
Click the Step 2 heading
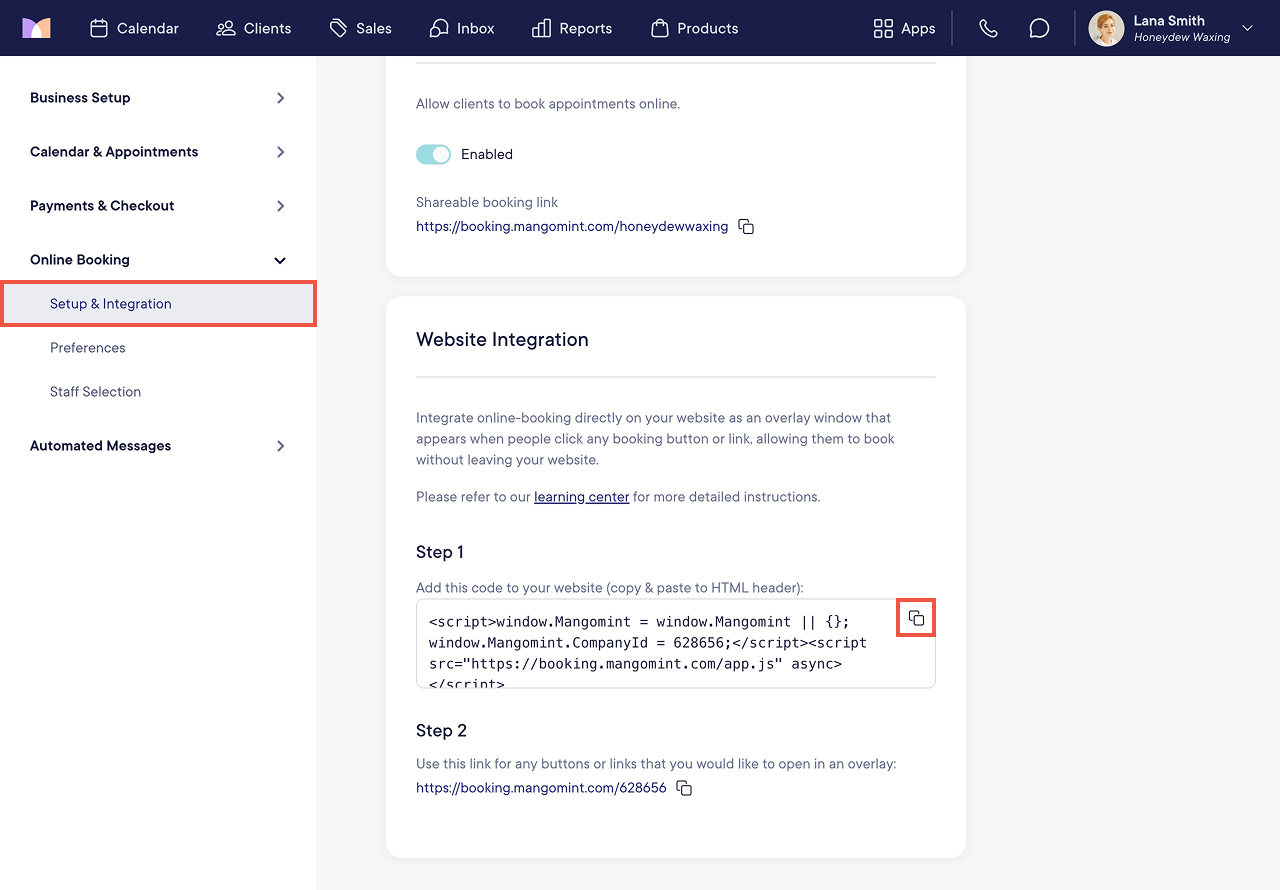pyautogui.click(x=441, y=730)
